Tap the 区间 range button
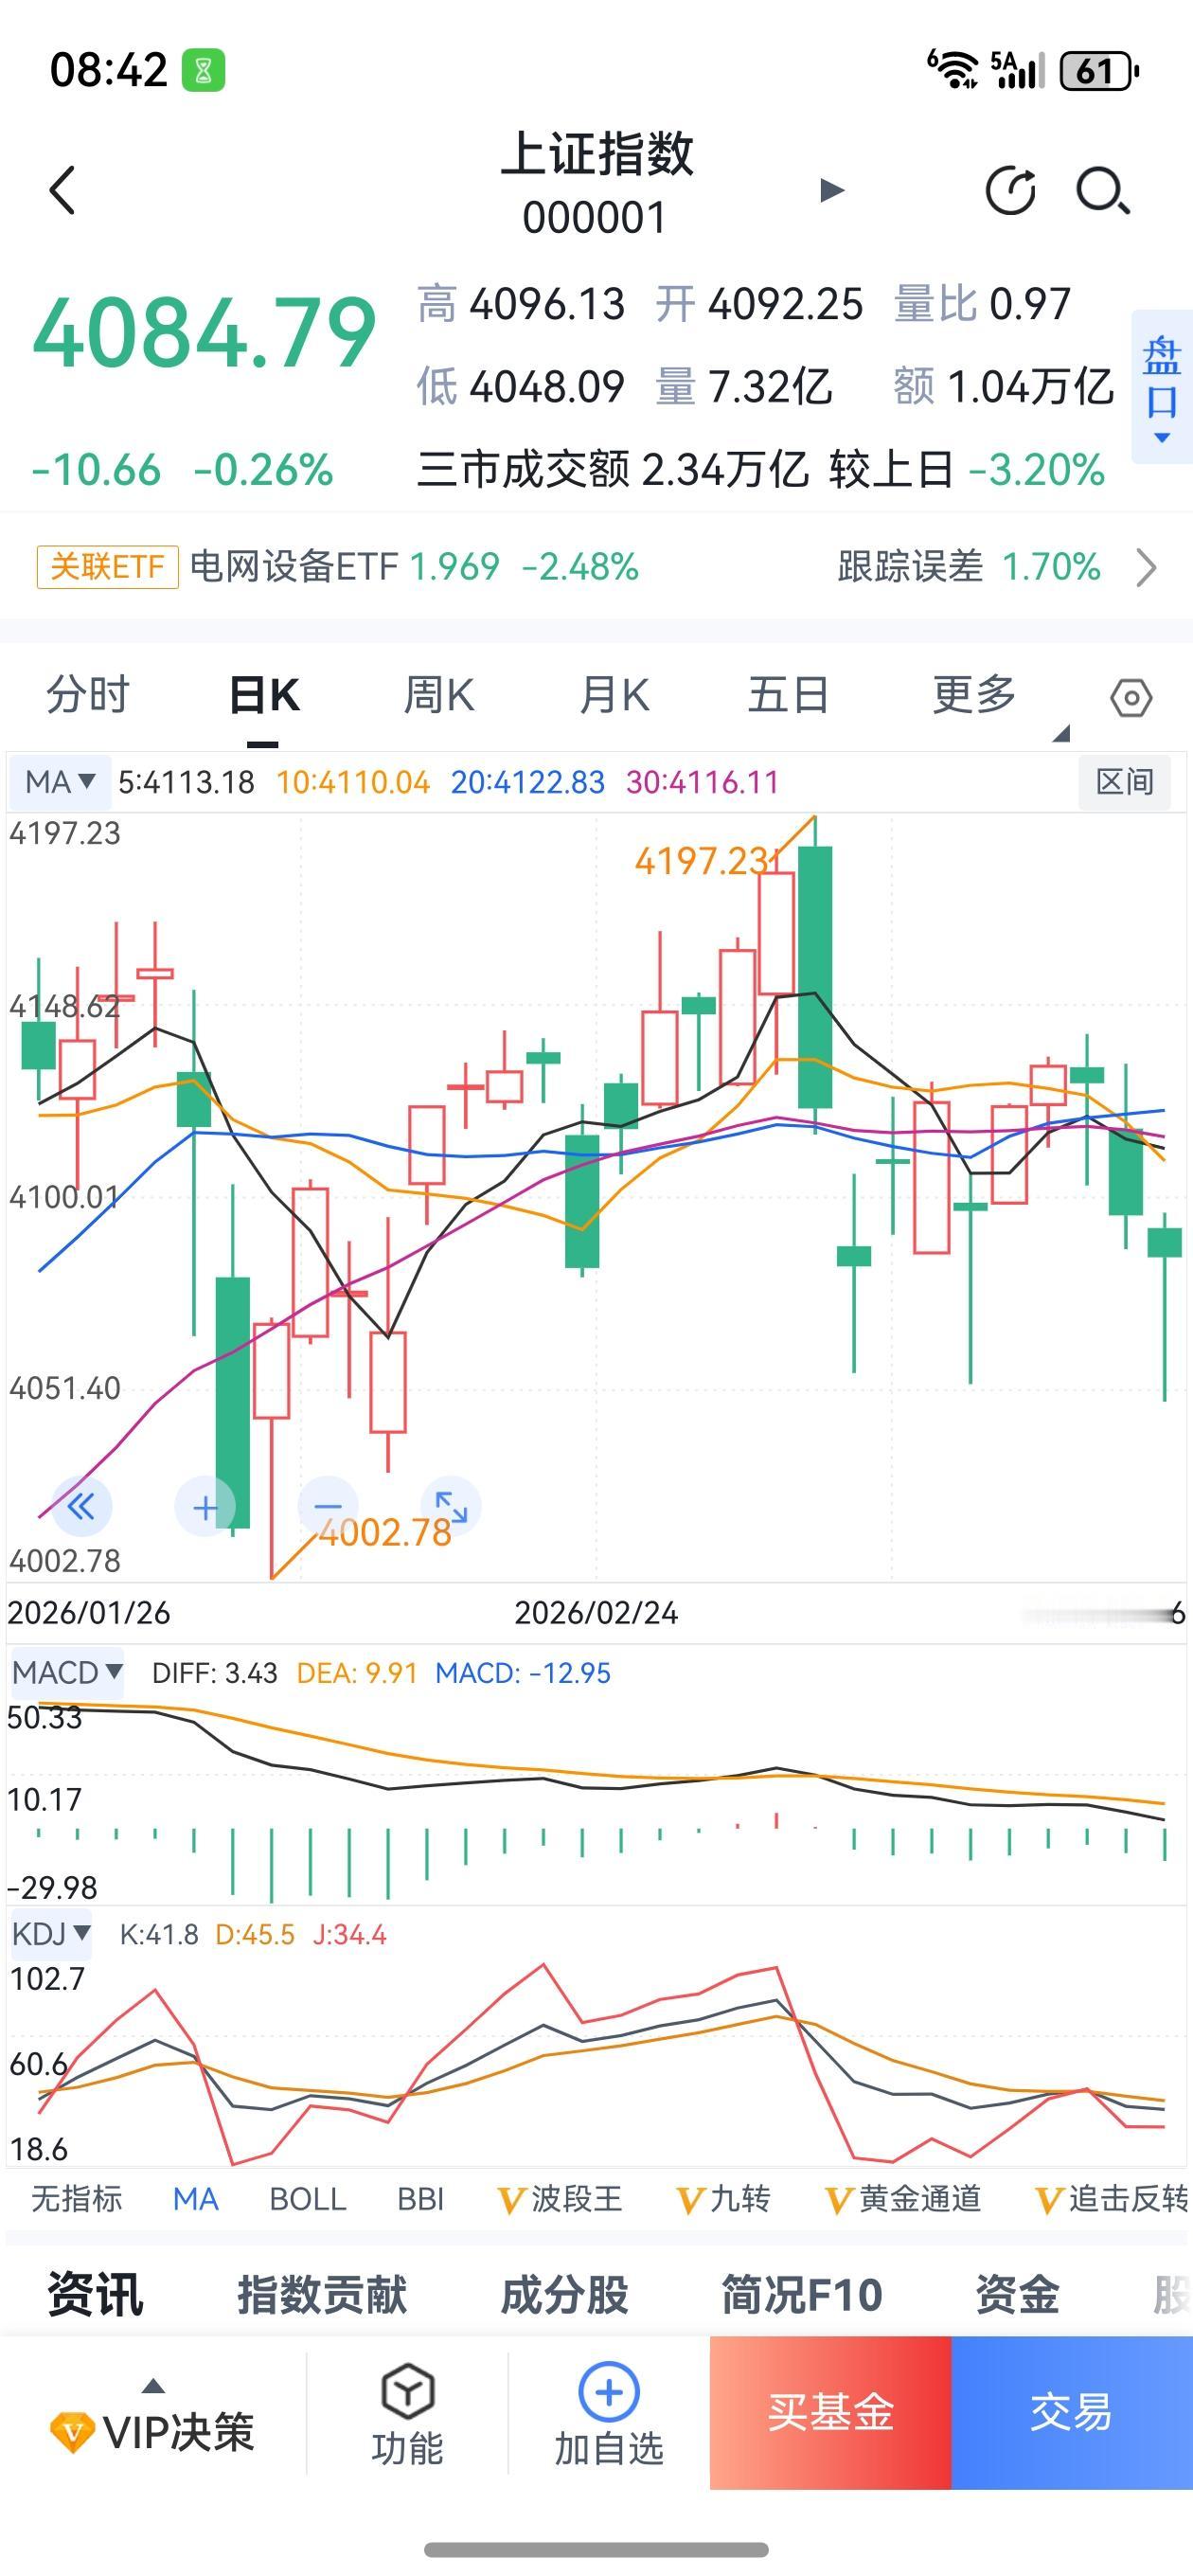The width and height of the screenshot is (1193, 2576). (x=1125, y=782)
